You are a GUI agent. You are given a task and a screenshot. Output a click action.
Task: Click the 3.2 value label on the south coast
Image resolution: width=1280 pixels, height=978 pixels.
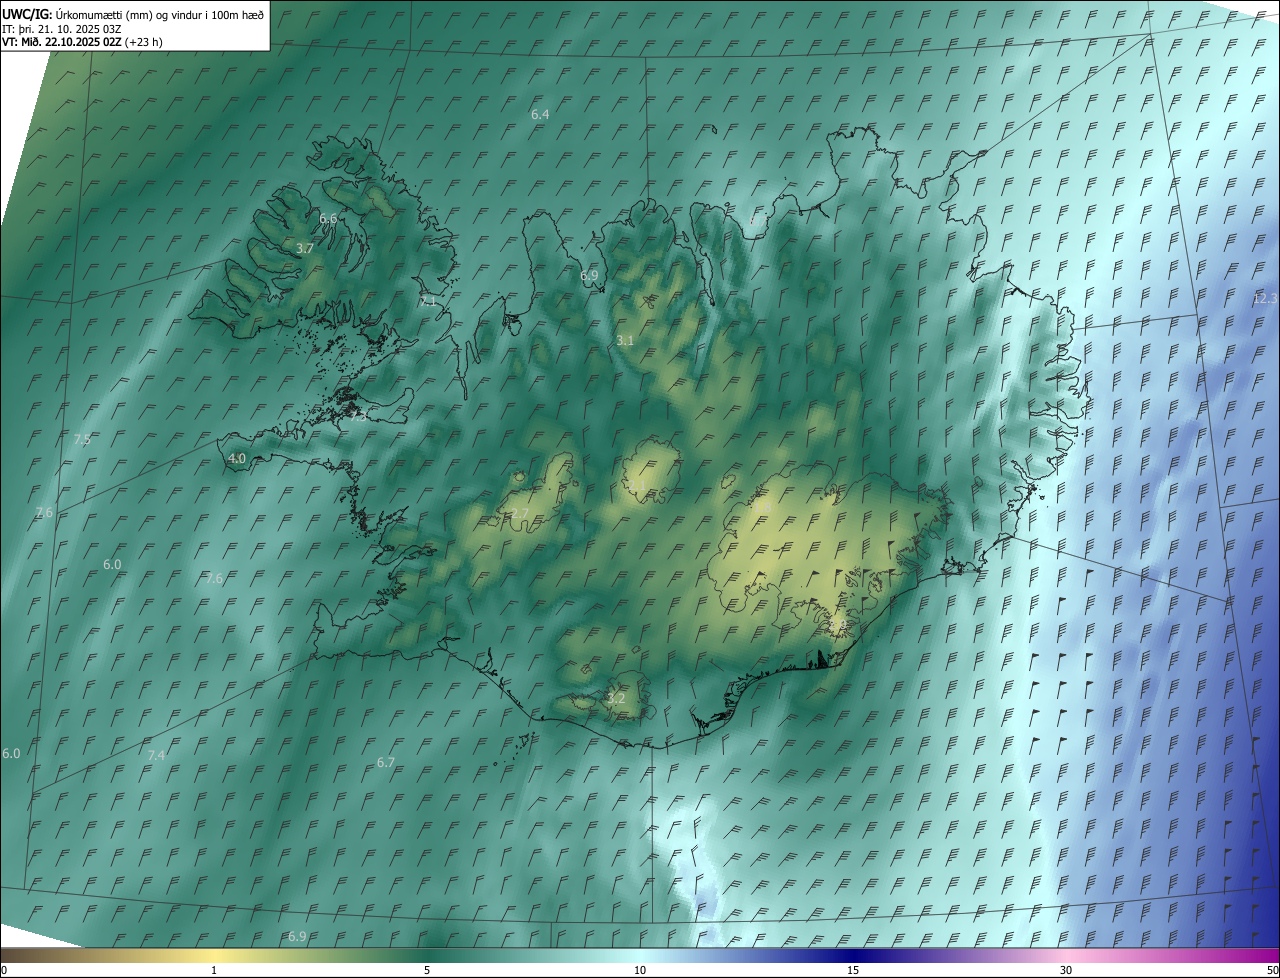click(x=616, y=698)
